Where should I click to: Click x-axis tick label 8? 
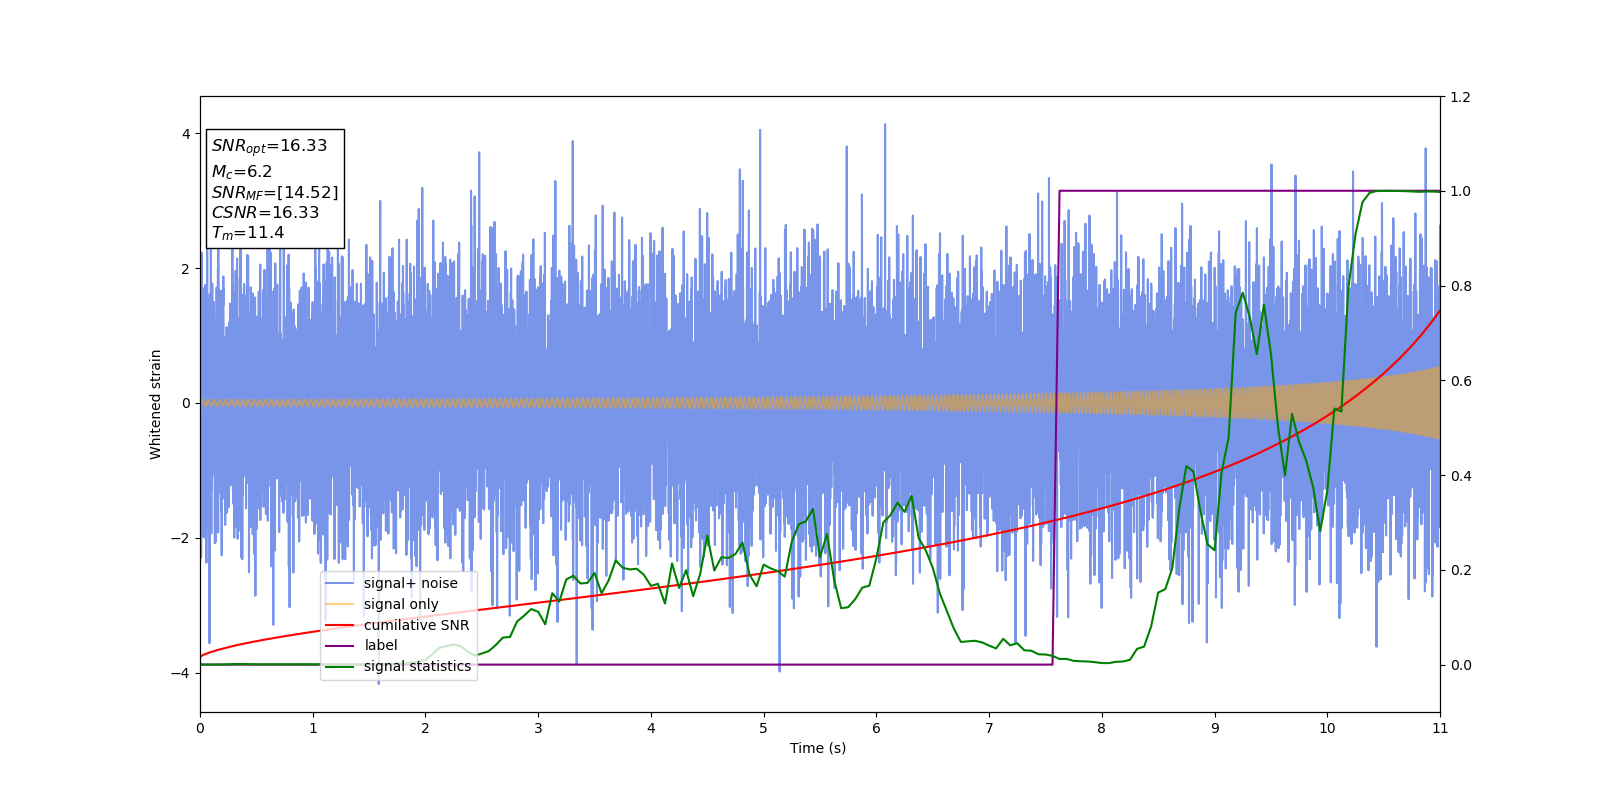click(x=1102, y=728)
